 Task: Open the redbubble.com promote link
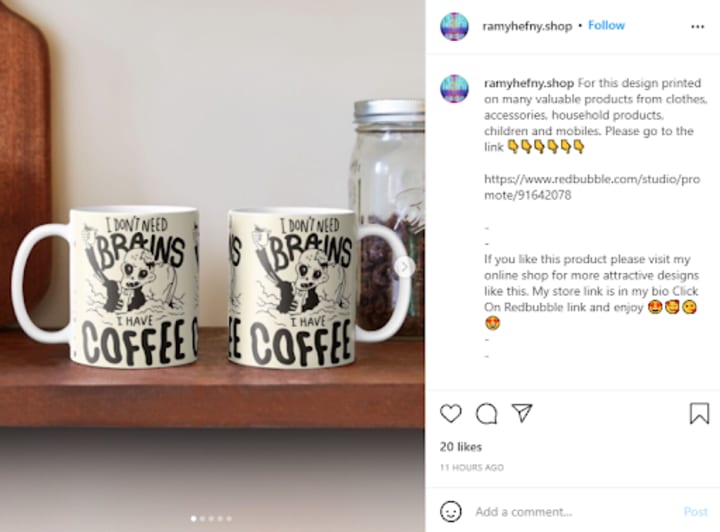click(x=592, y=187)
